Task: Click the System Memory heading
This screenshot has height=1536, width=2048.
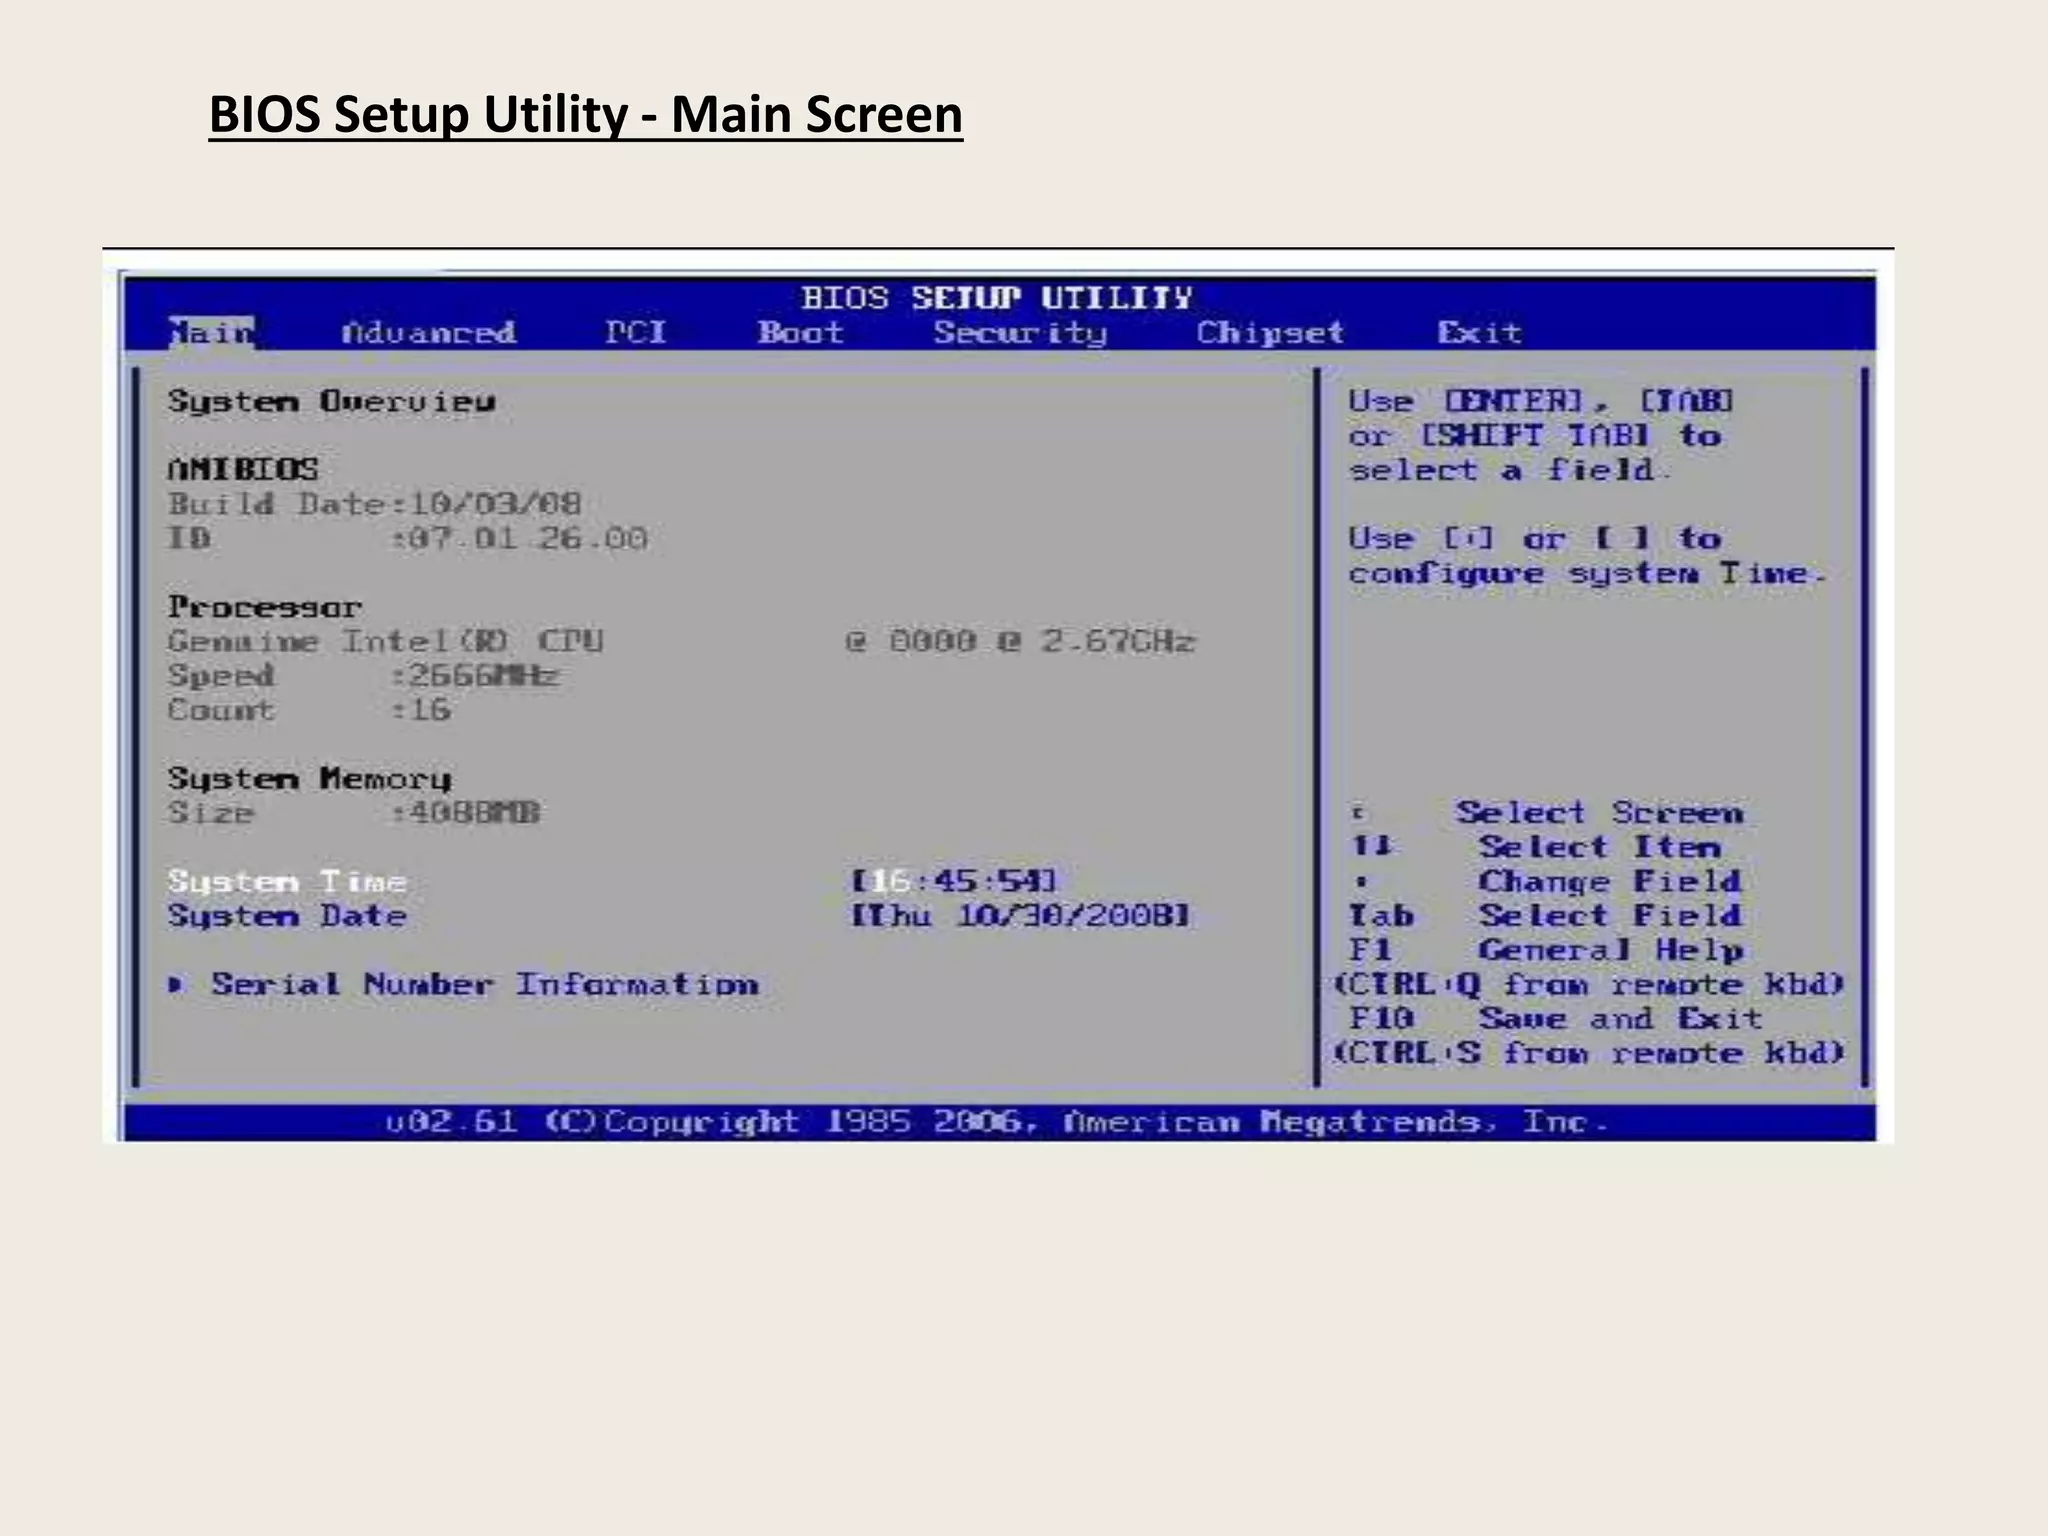Action: click(310, 779)
